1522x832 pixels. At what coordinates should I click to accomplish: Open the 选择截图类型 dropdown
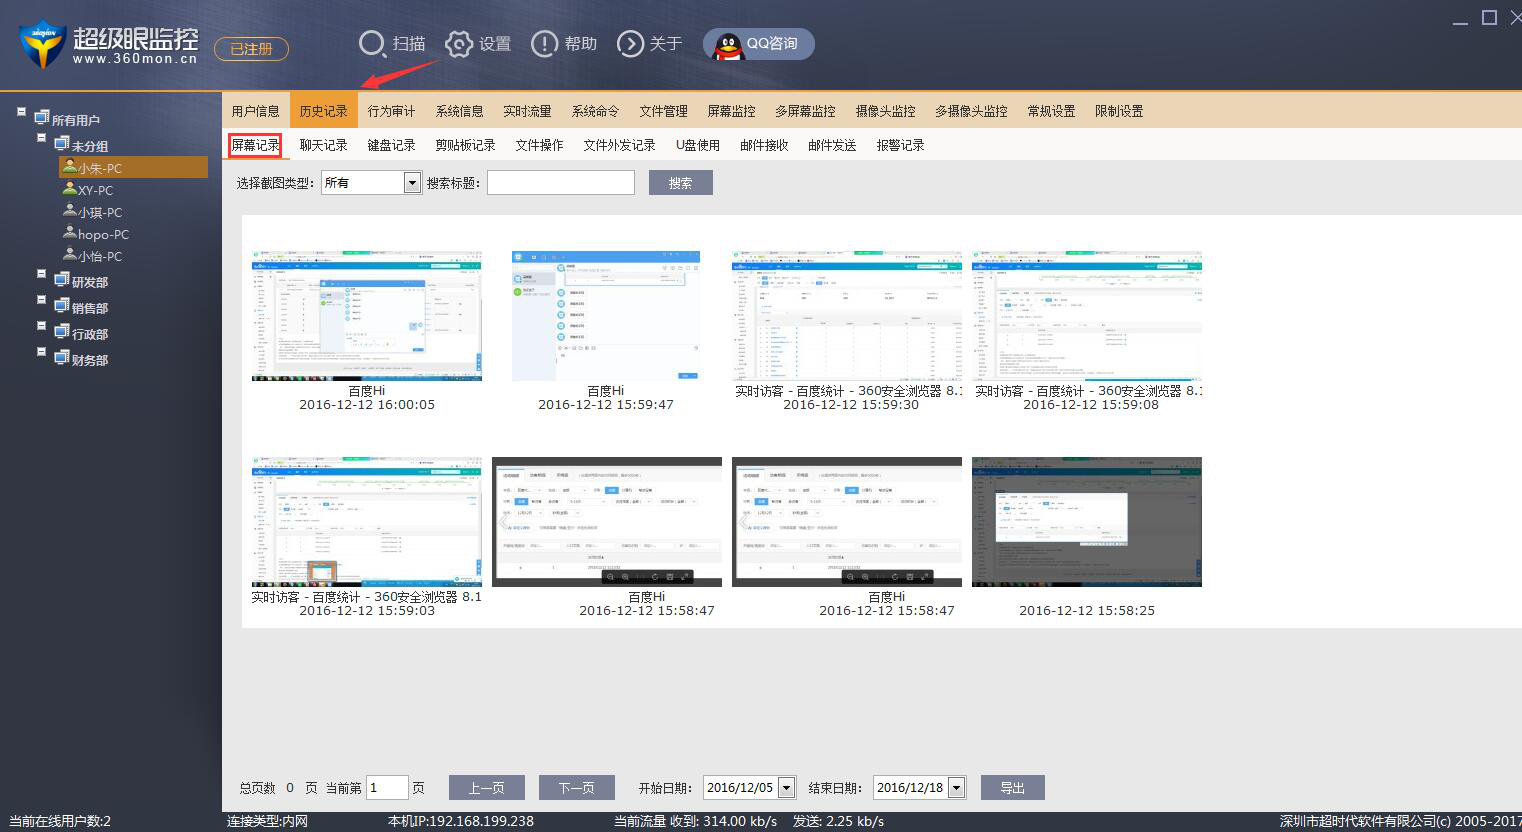(x=412, y=183)
